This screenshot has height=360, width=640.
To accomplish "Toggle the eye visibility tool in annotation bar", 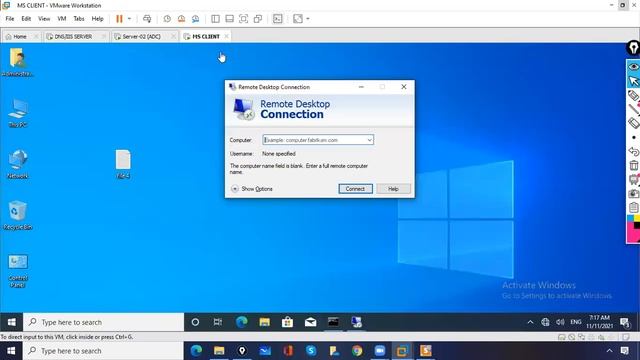I will pyautogui.click(x=633, y=67).
